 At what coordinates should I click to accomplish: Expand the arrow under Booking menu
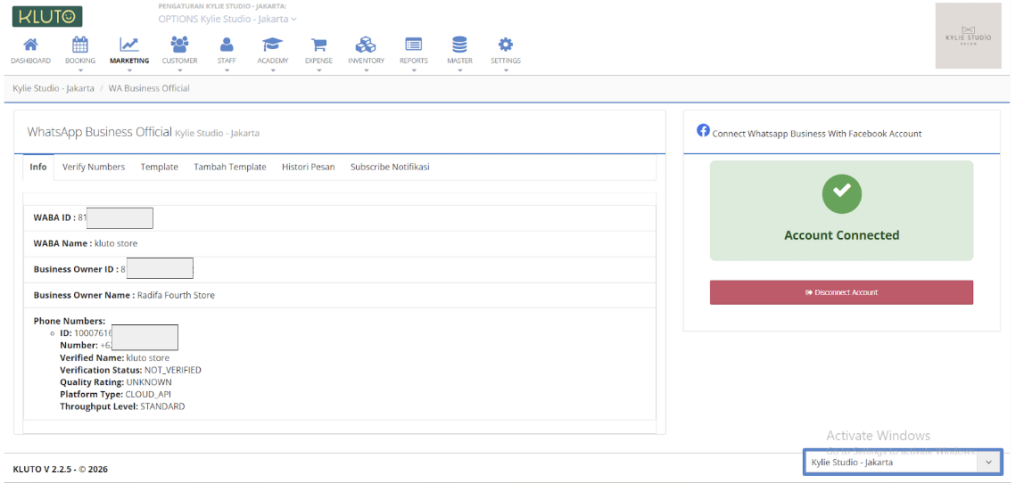click(x=80, y=69)
